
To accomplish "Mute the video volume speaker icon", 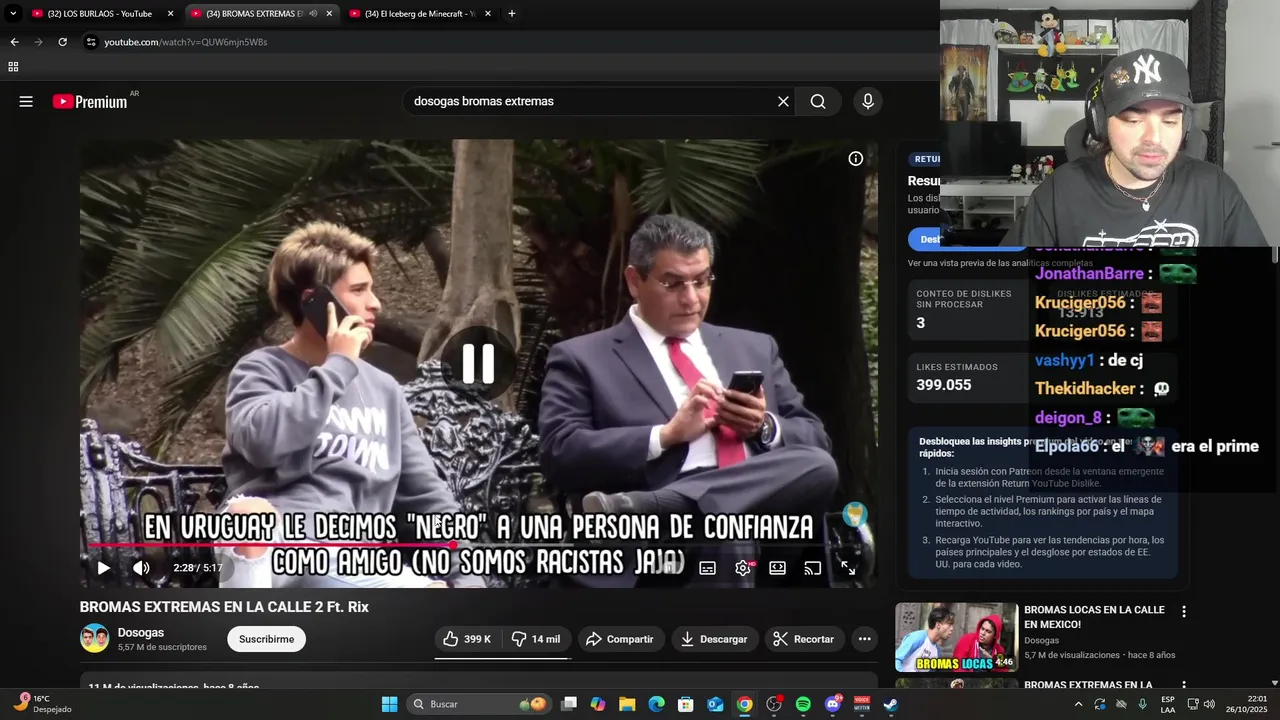I will click(x=141, y=568).
